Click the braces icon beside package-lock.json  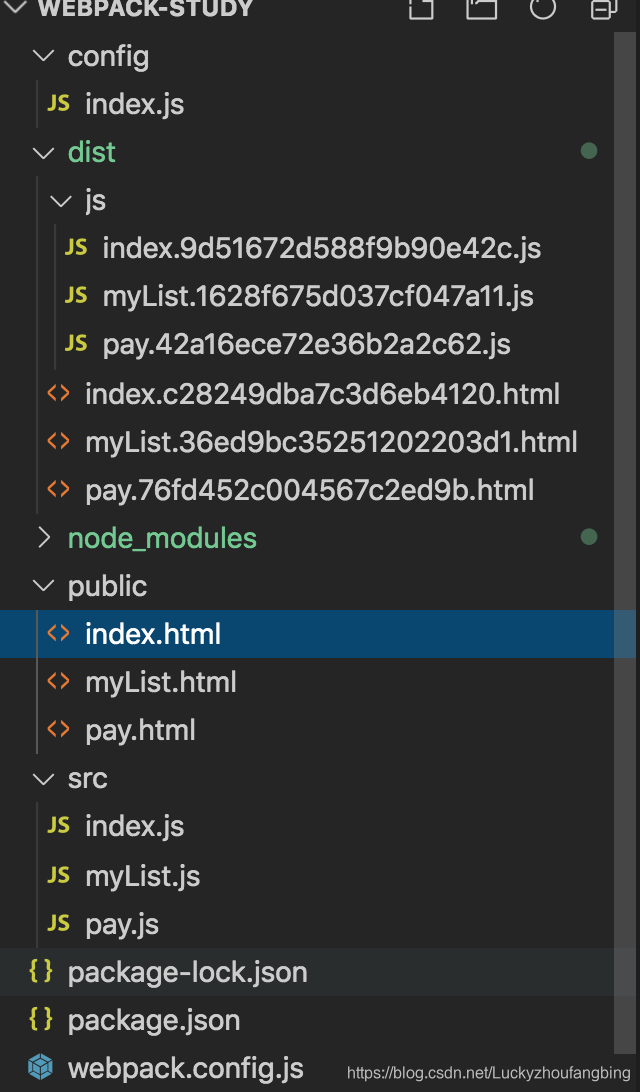click(x=41, y=970)
